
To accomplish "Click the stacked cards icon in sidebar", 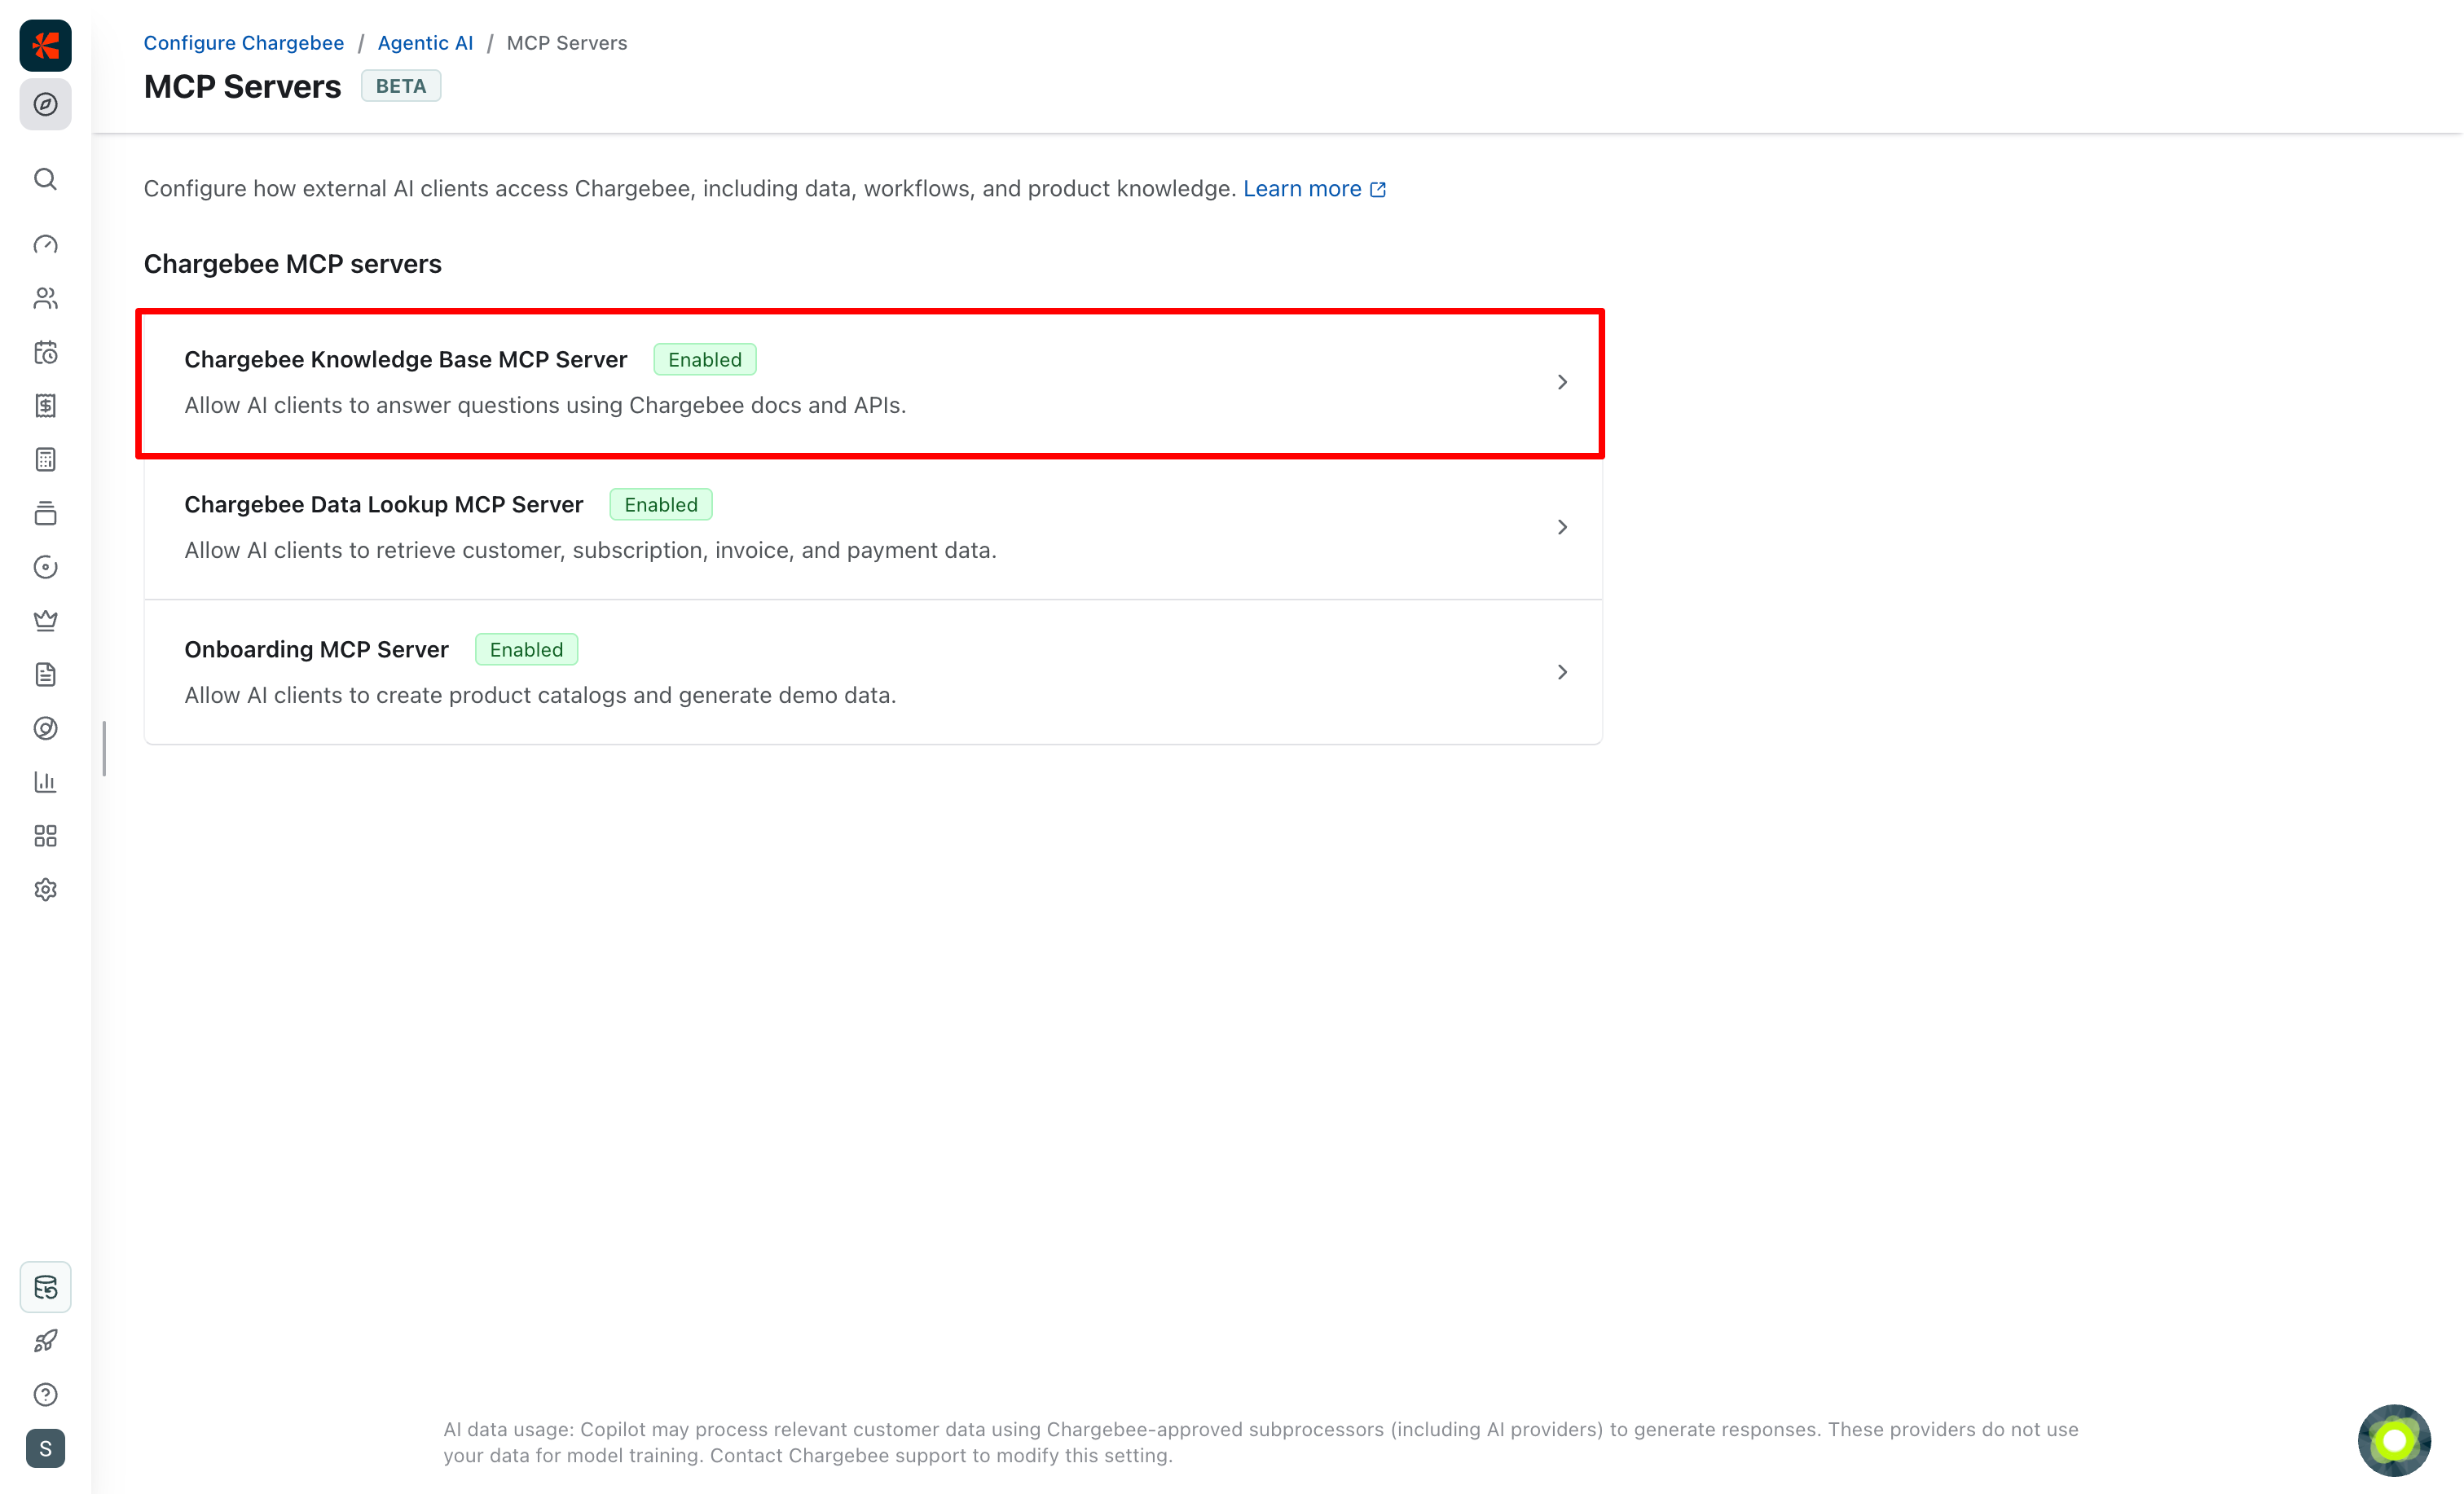I will [46, 513].
